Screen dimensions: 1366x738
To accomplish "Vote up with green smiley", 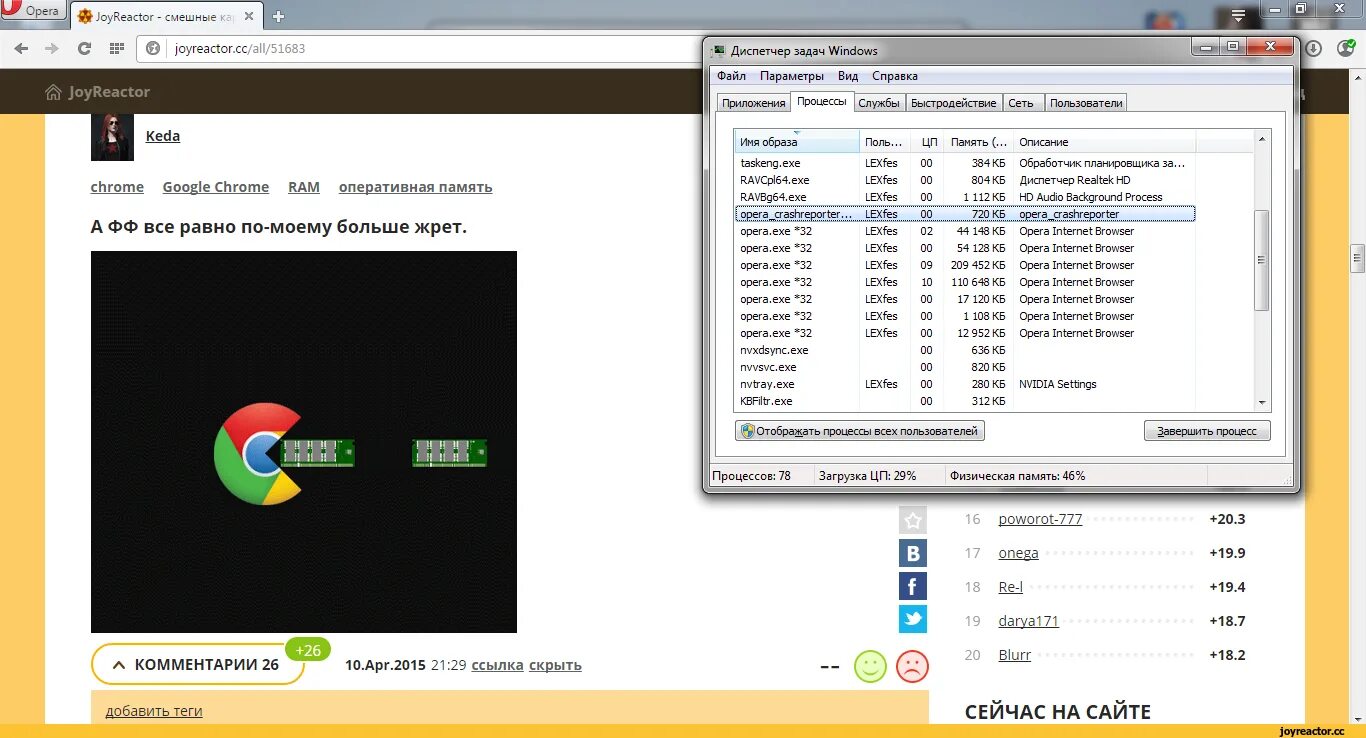I will tap(870, 666).
